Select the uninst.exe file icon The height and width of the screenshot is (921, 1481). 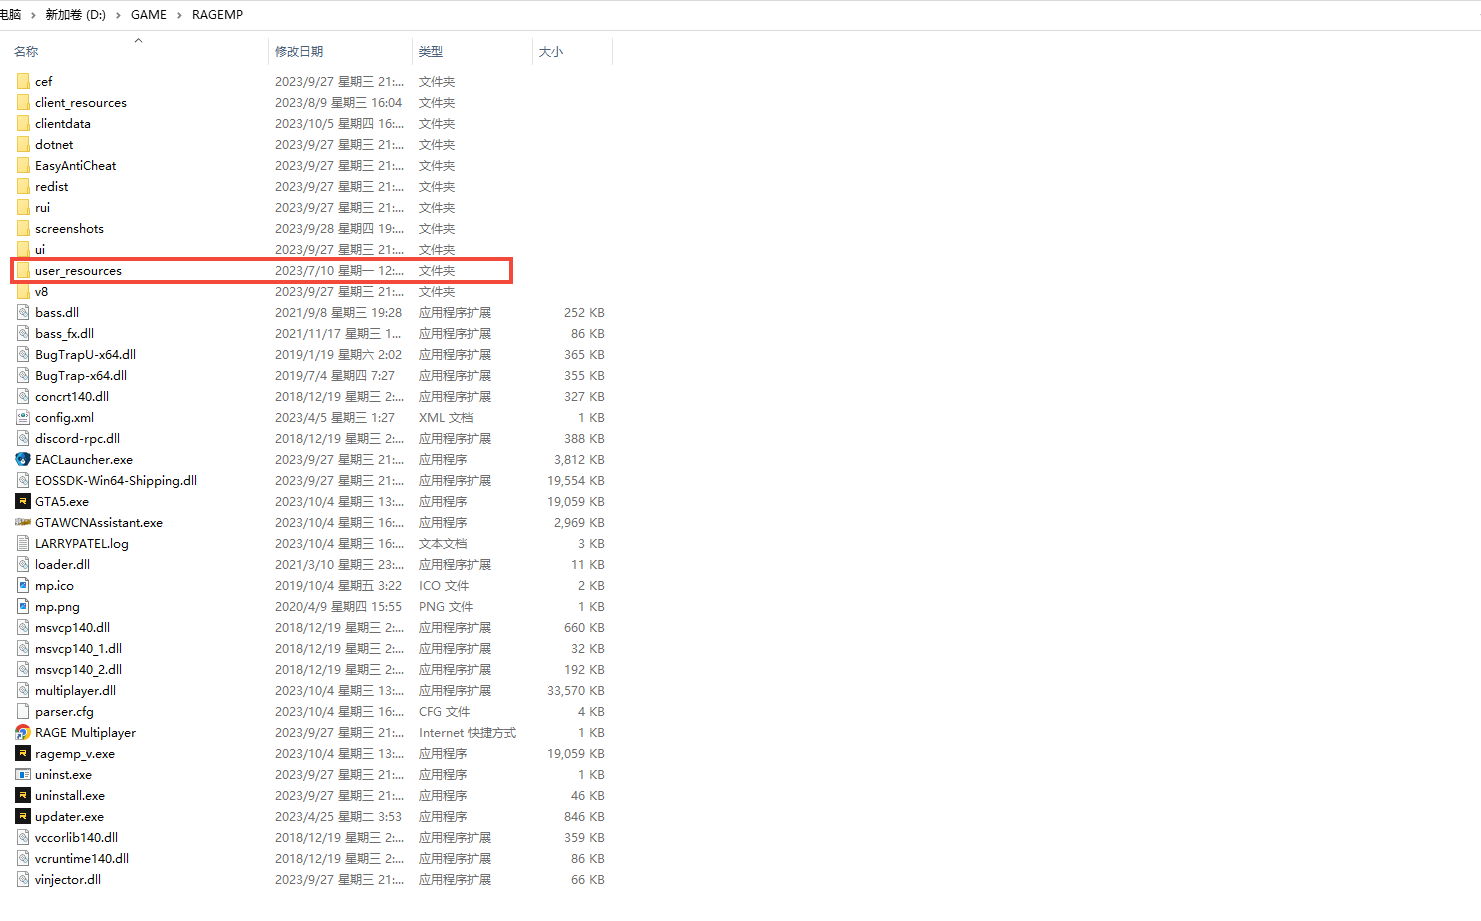[x=23, y=774]
